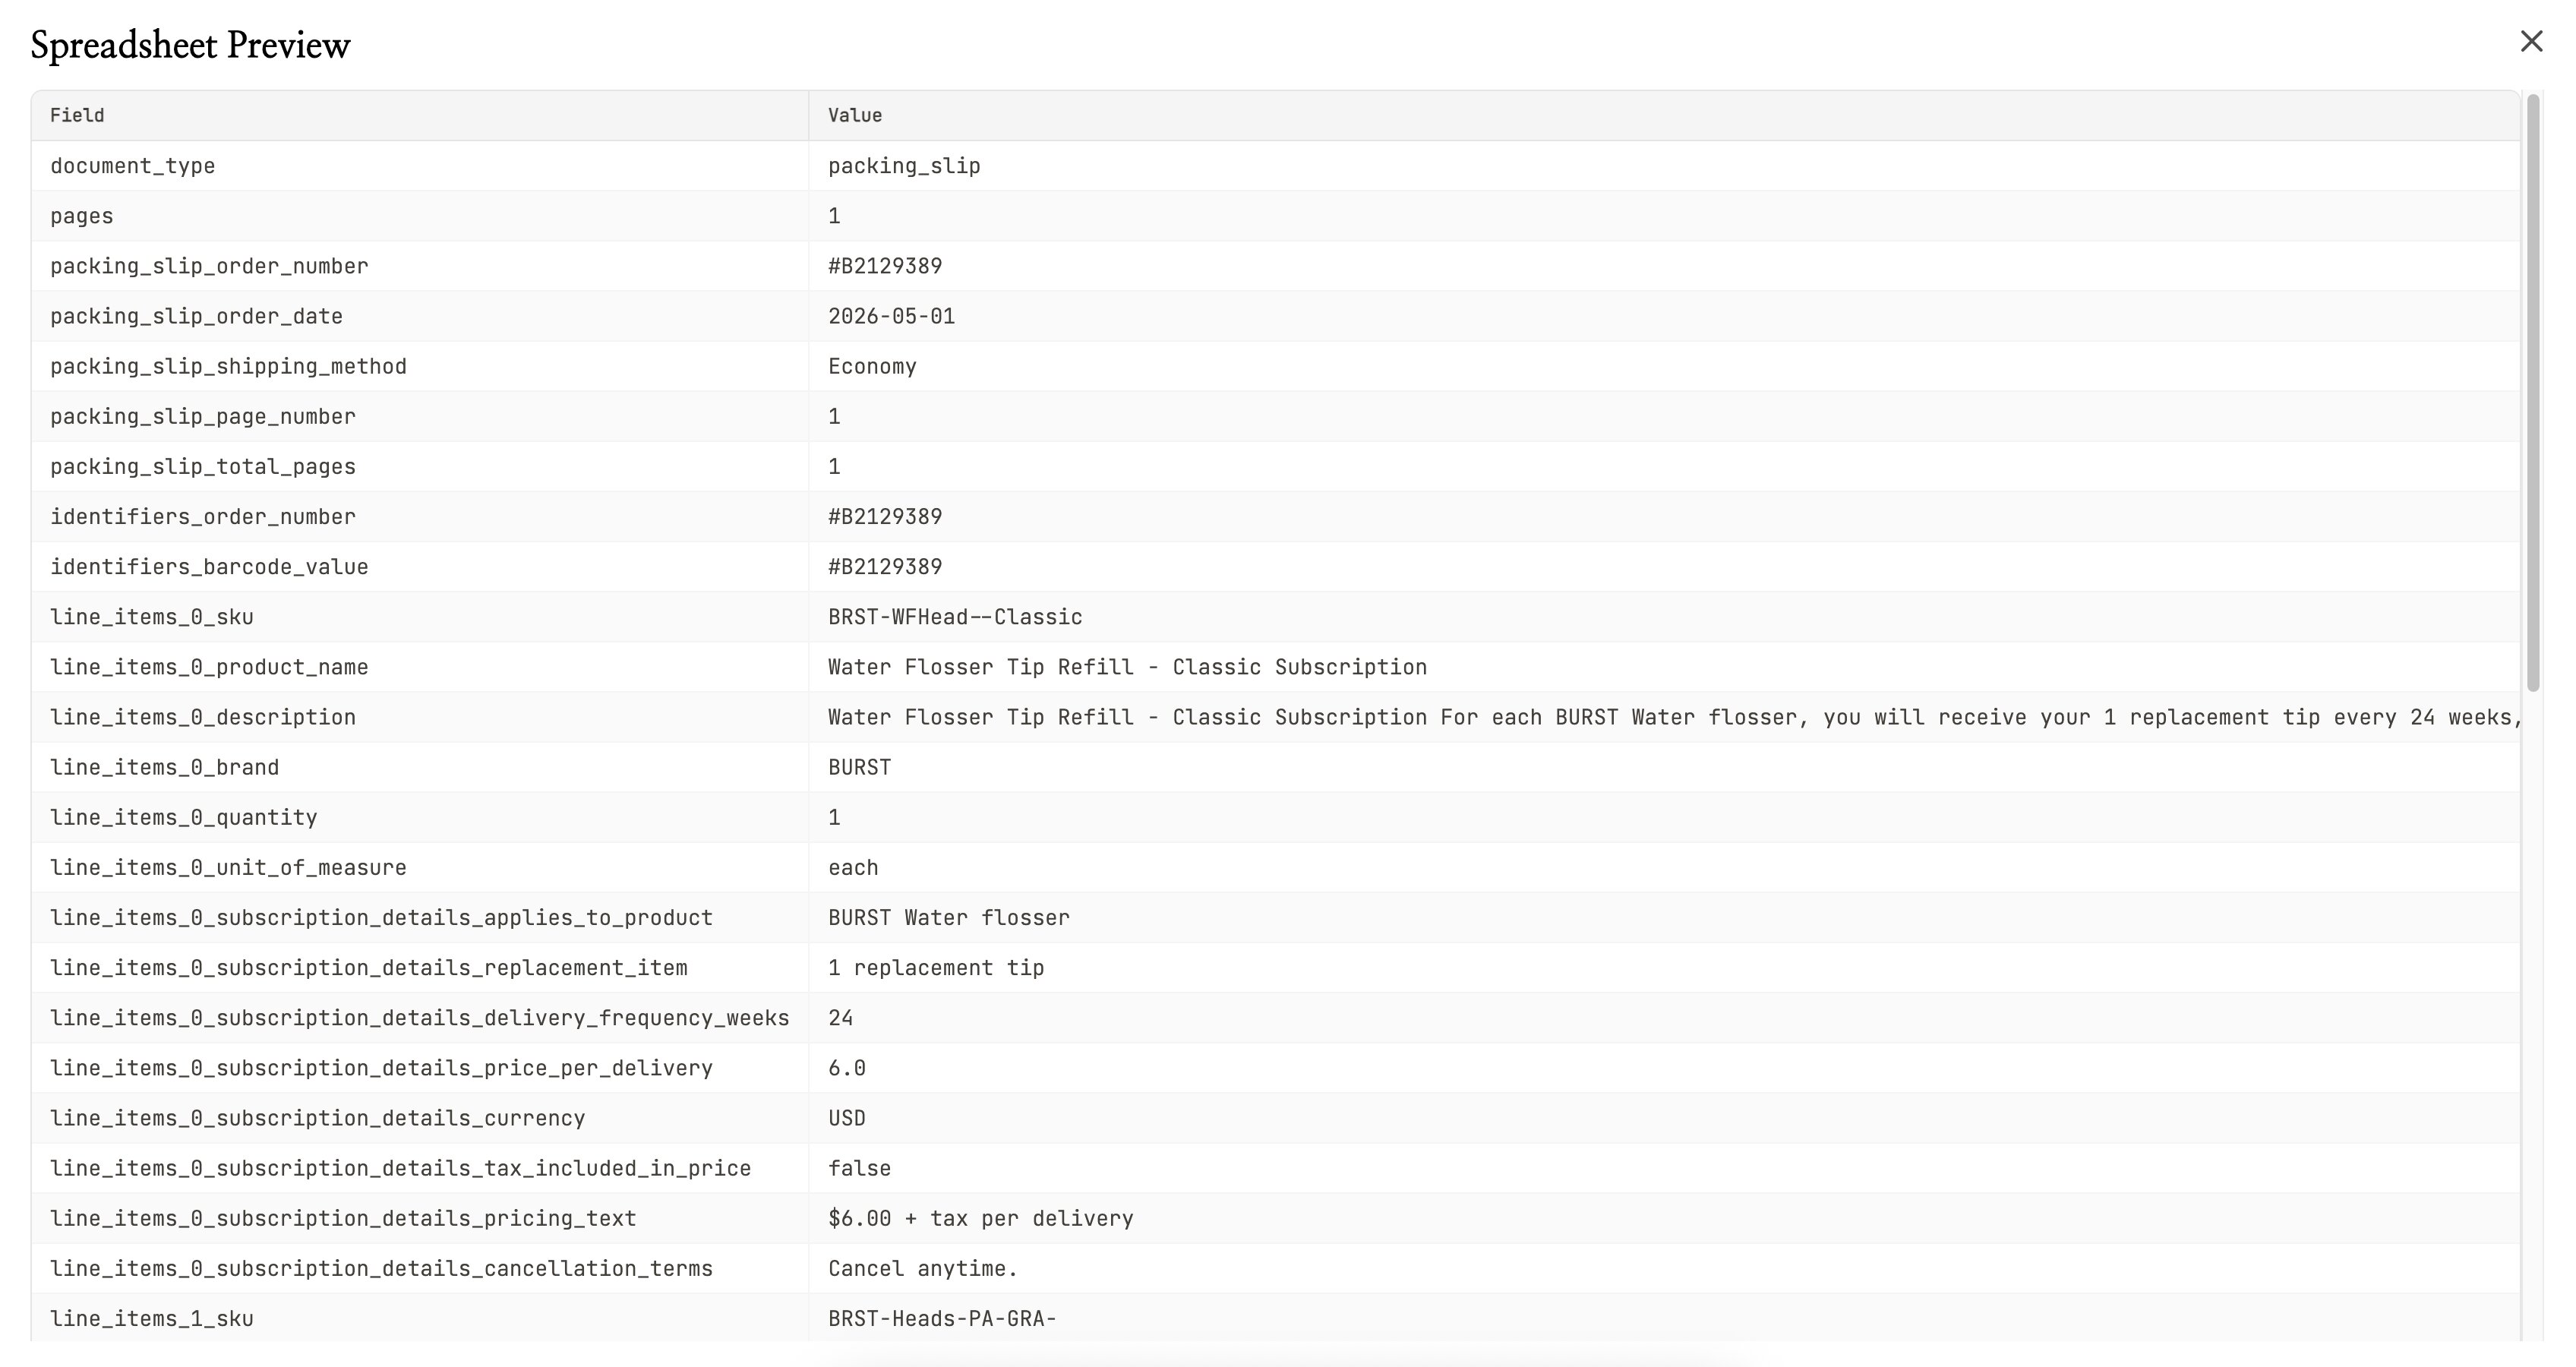Click the line_items_0_unit_of_measure field cell
Viewport: 2576px width, 1367px height.
[x=420, y=867]
